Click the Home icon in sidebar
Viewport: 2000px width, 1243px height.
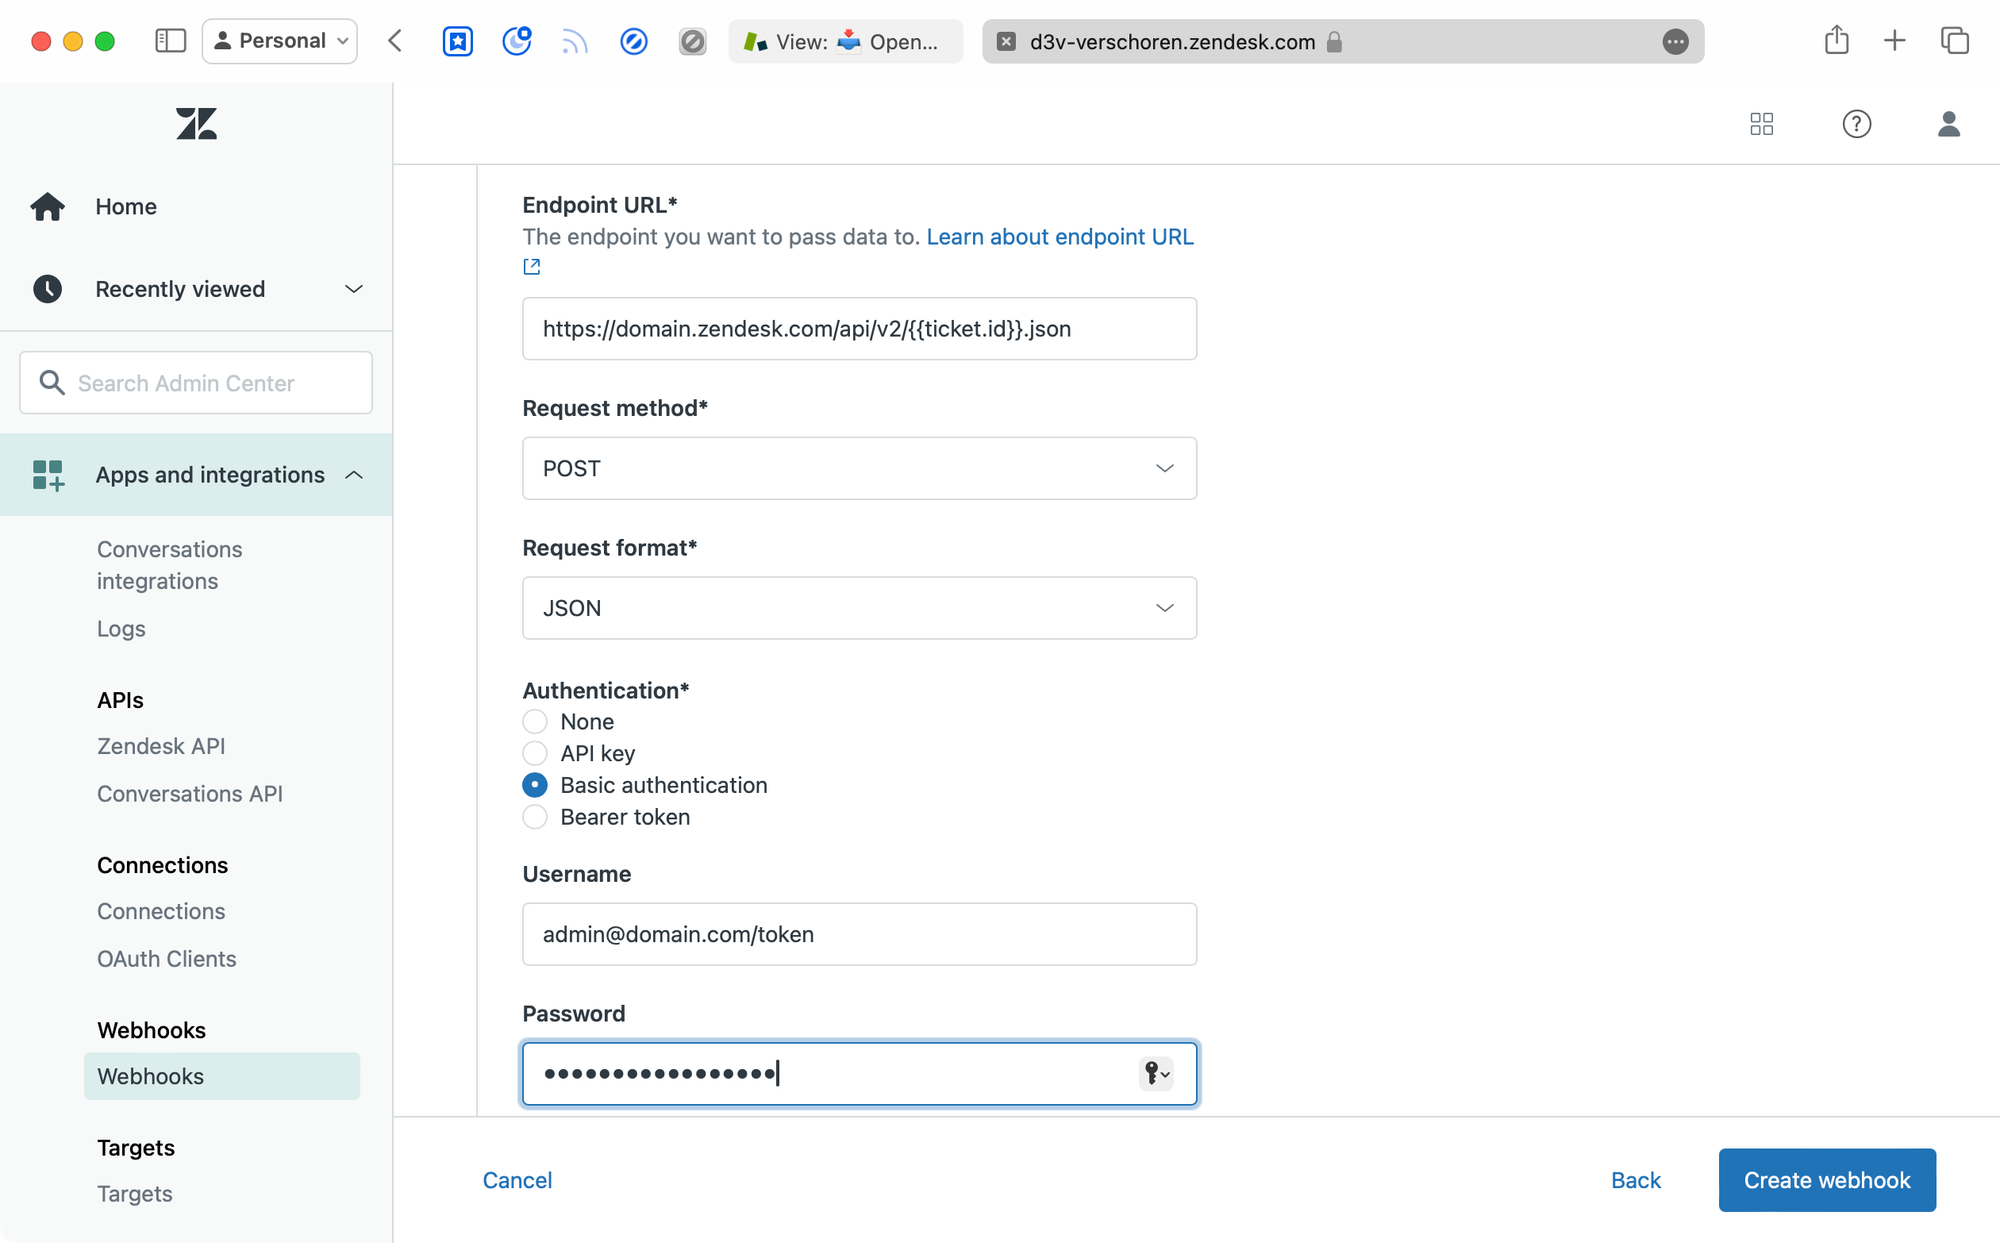click(x=47, y=207)
